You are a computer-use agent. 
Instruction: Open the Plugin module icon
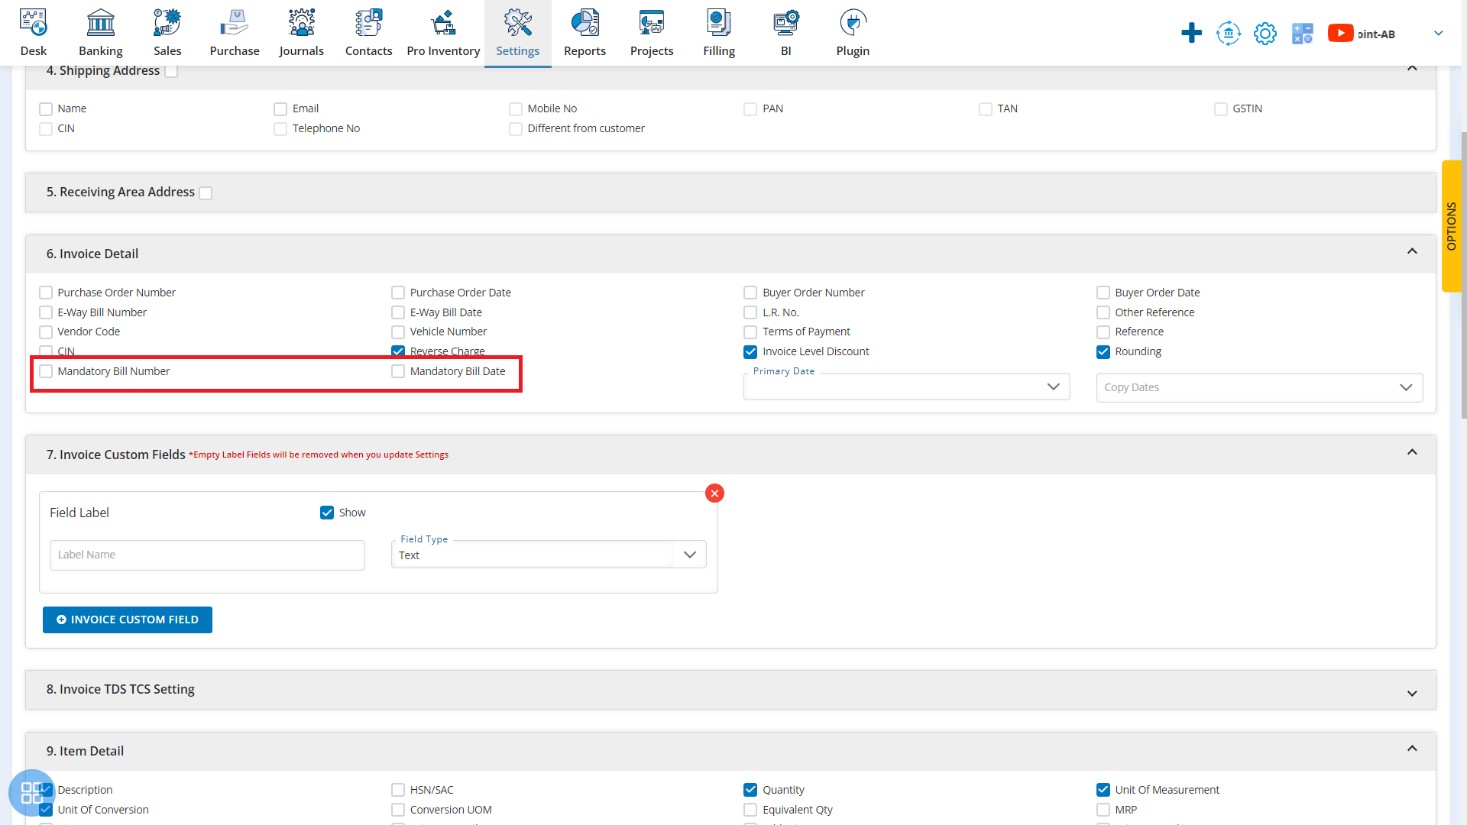pyautogui.click(x=853, y=22)
